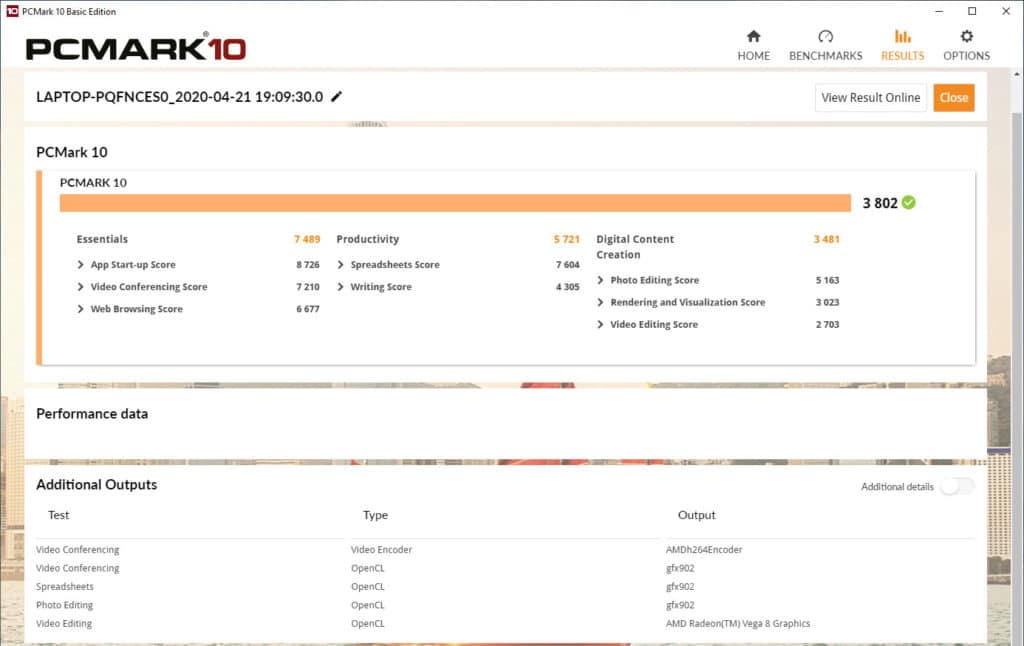Click the Type column header
This screenshot has width=1024, height=646.
pos(376,515)
